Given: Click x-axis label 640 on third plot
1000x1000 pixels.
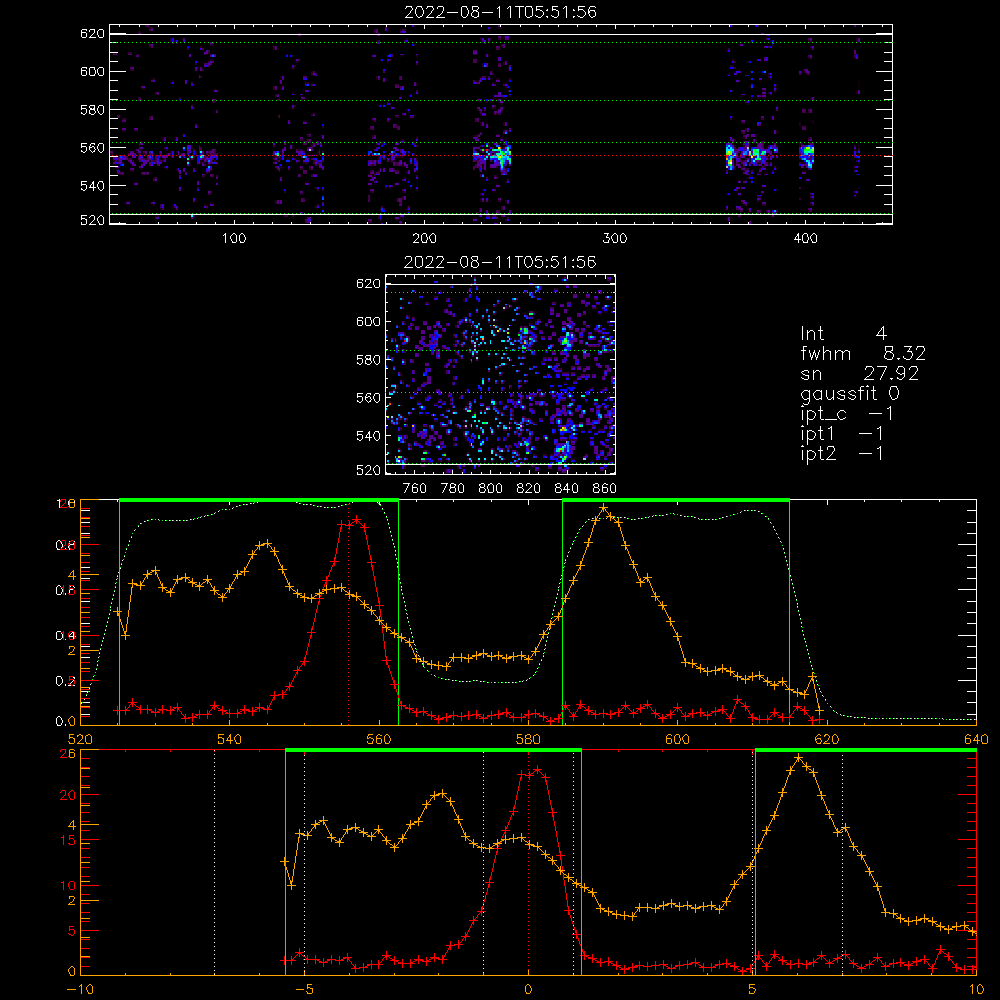Looking at the screenshot, I should (976, 740).
